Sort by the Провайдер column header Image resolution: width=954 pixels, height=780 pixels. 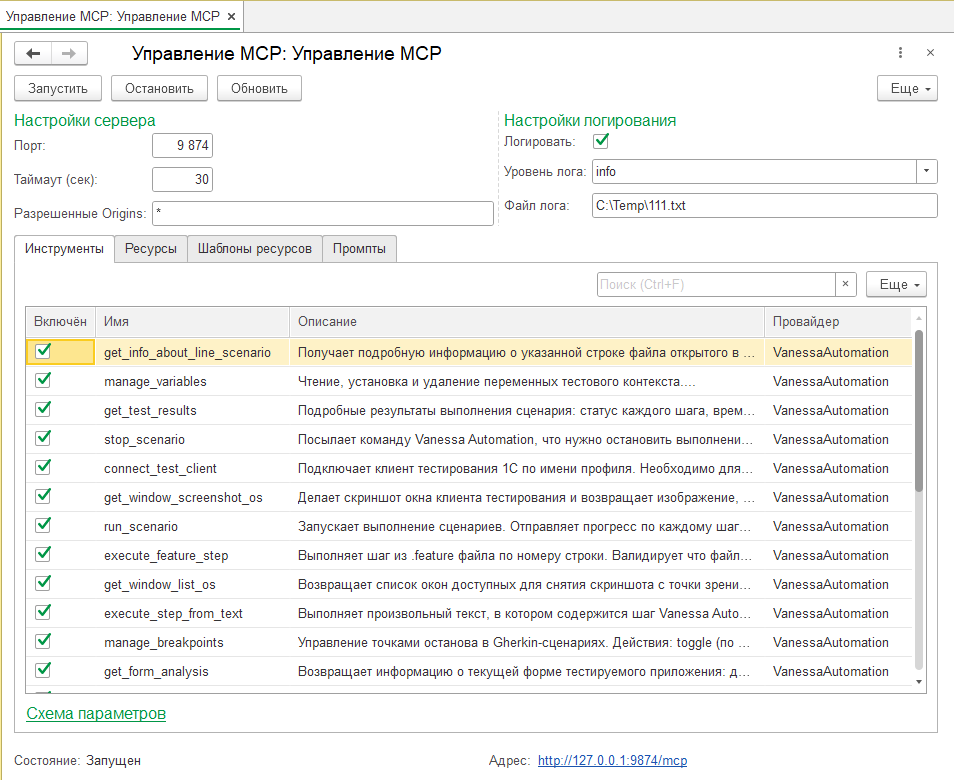(x=805, y=321)
